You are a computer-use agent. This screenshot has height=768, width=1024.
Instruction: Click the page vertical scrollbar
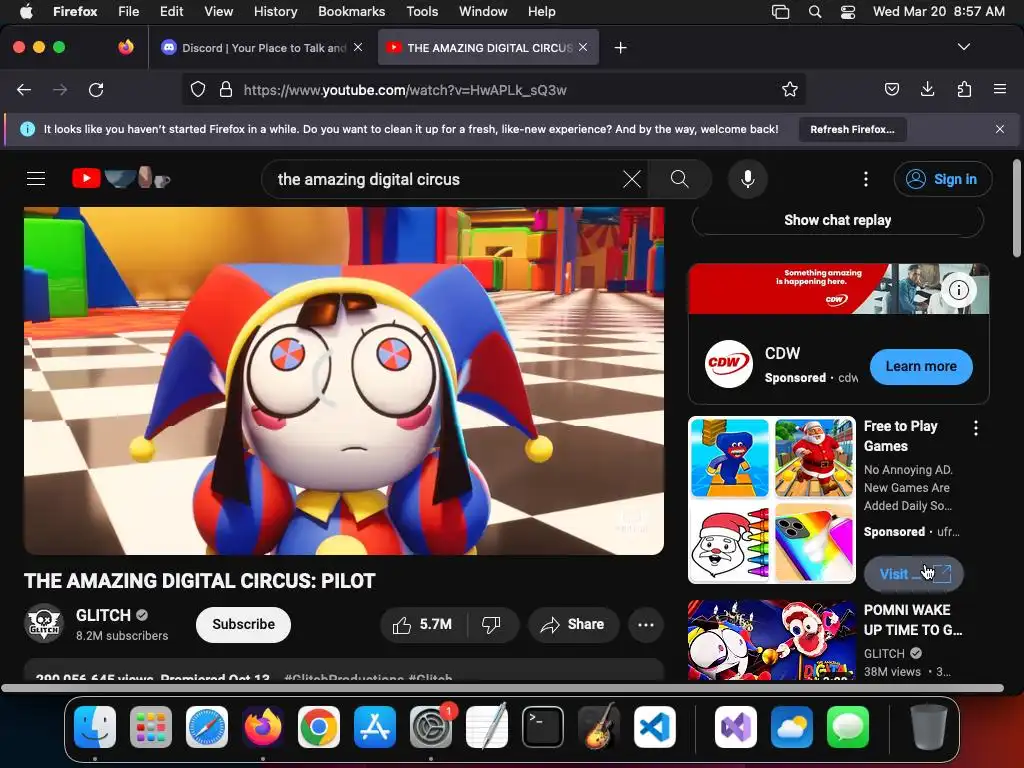point(1017,209)
